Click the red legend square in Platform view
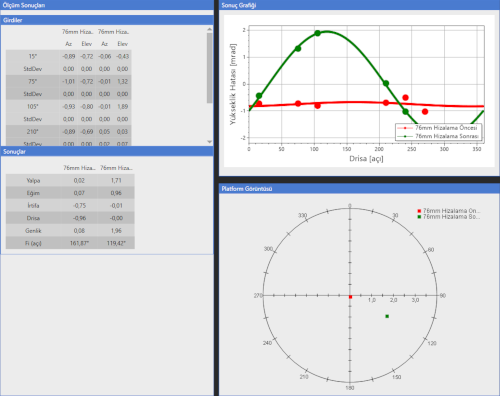 [x=419, y=211]
